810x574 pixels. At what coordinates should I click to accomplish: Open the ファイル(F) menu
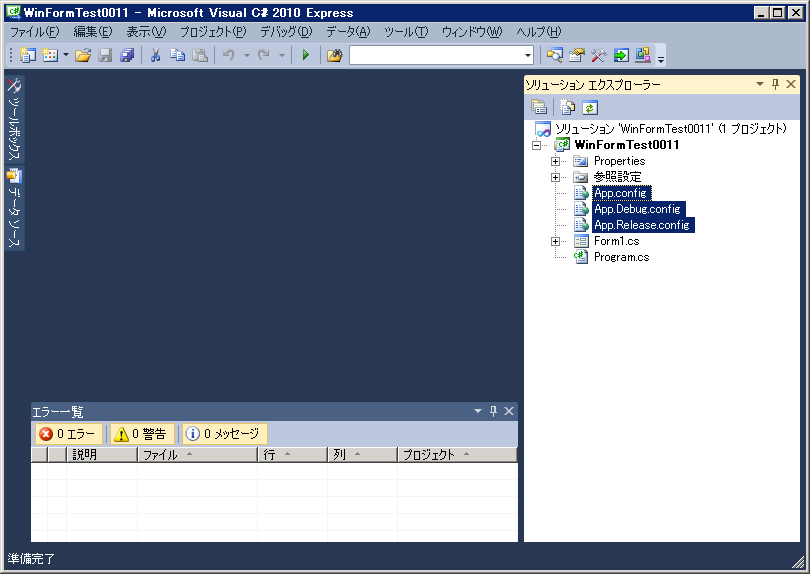click(35, 32)
